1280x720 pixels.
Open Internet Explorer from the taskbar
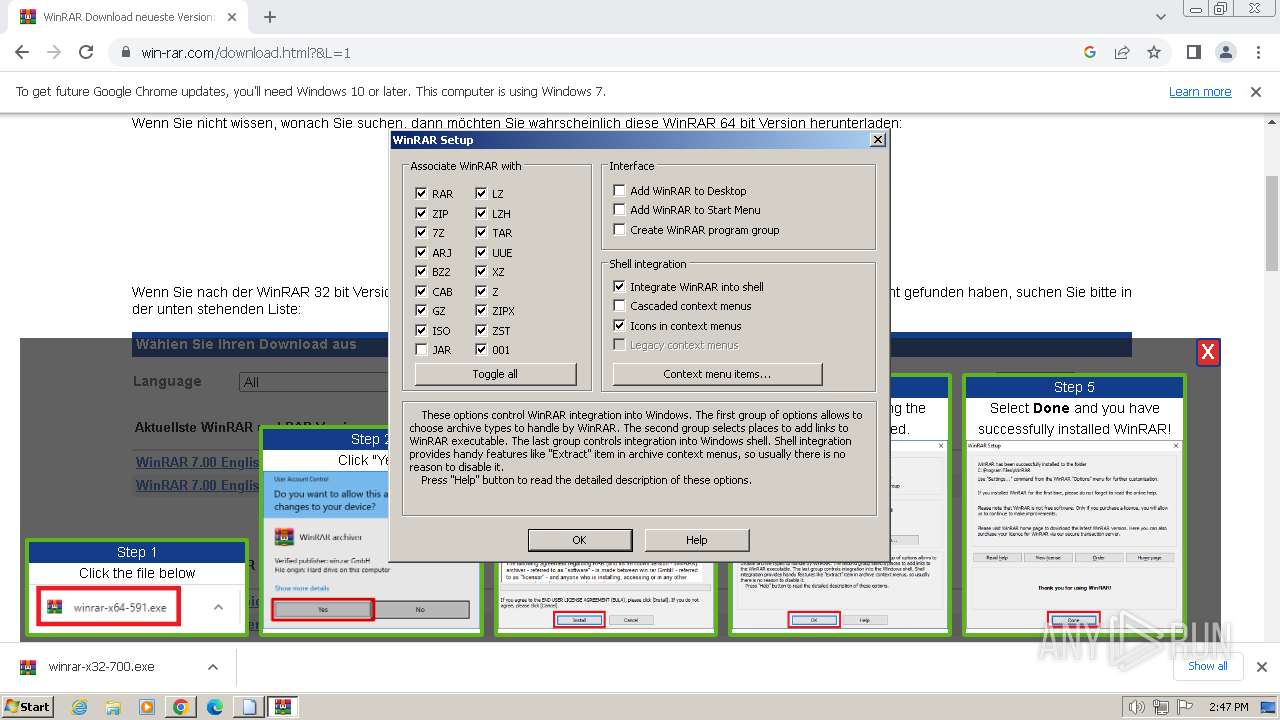[x=80, y=707]
